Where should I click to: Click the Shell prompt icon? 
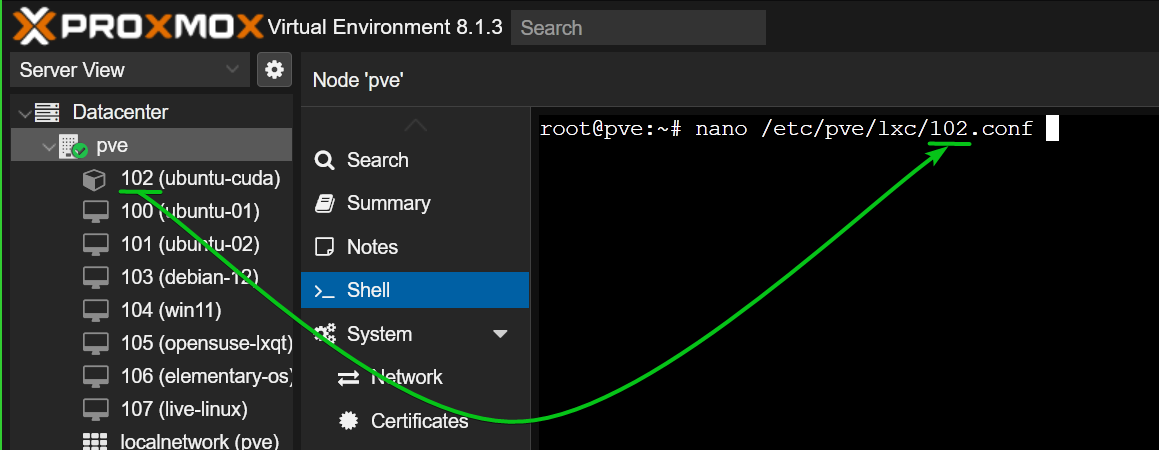(x=324, y=290)
